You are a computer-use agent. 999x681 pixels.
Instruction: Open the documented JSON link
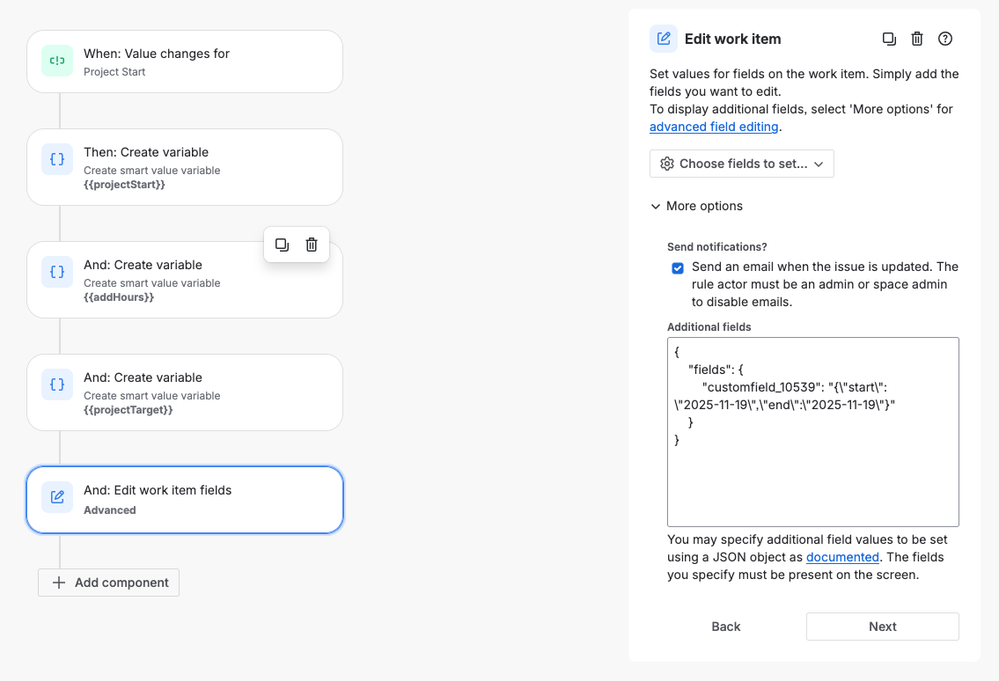pos(842,557)
